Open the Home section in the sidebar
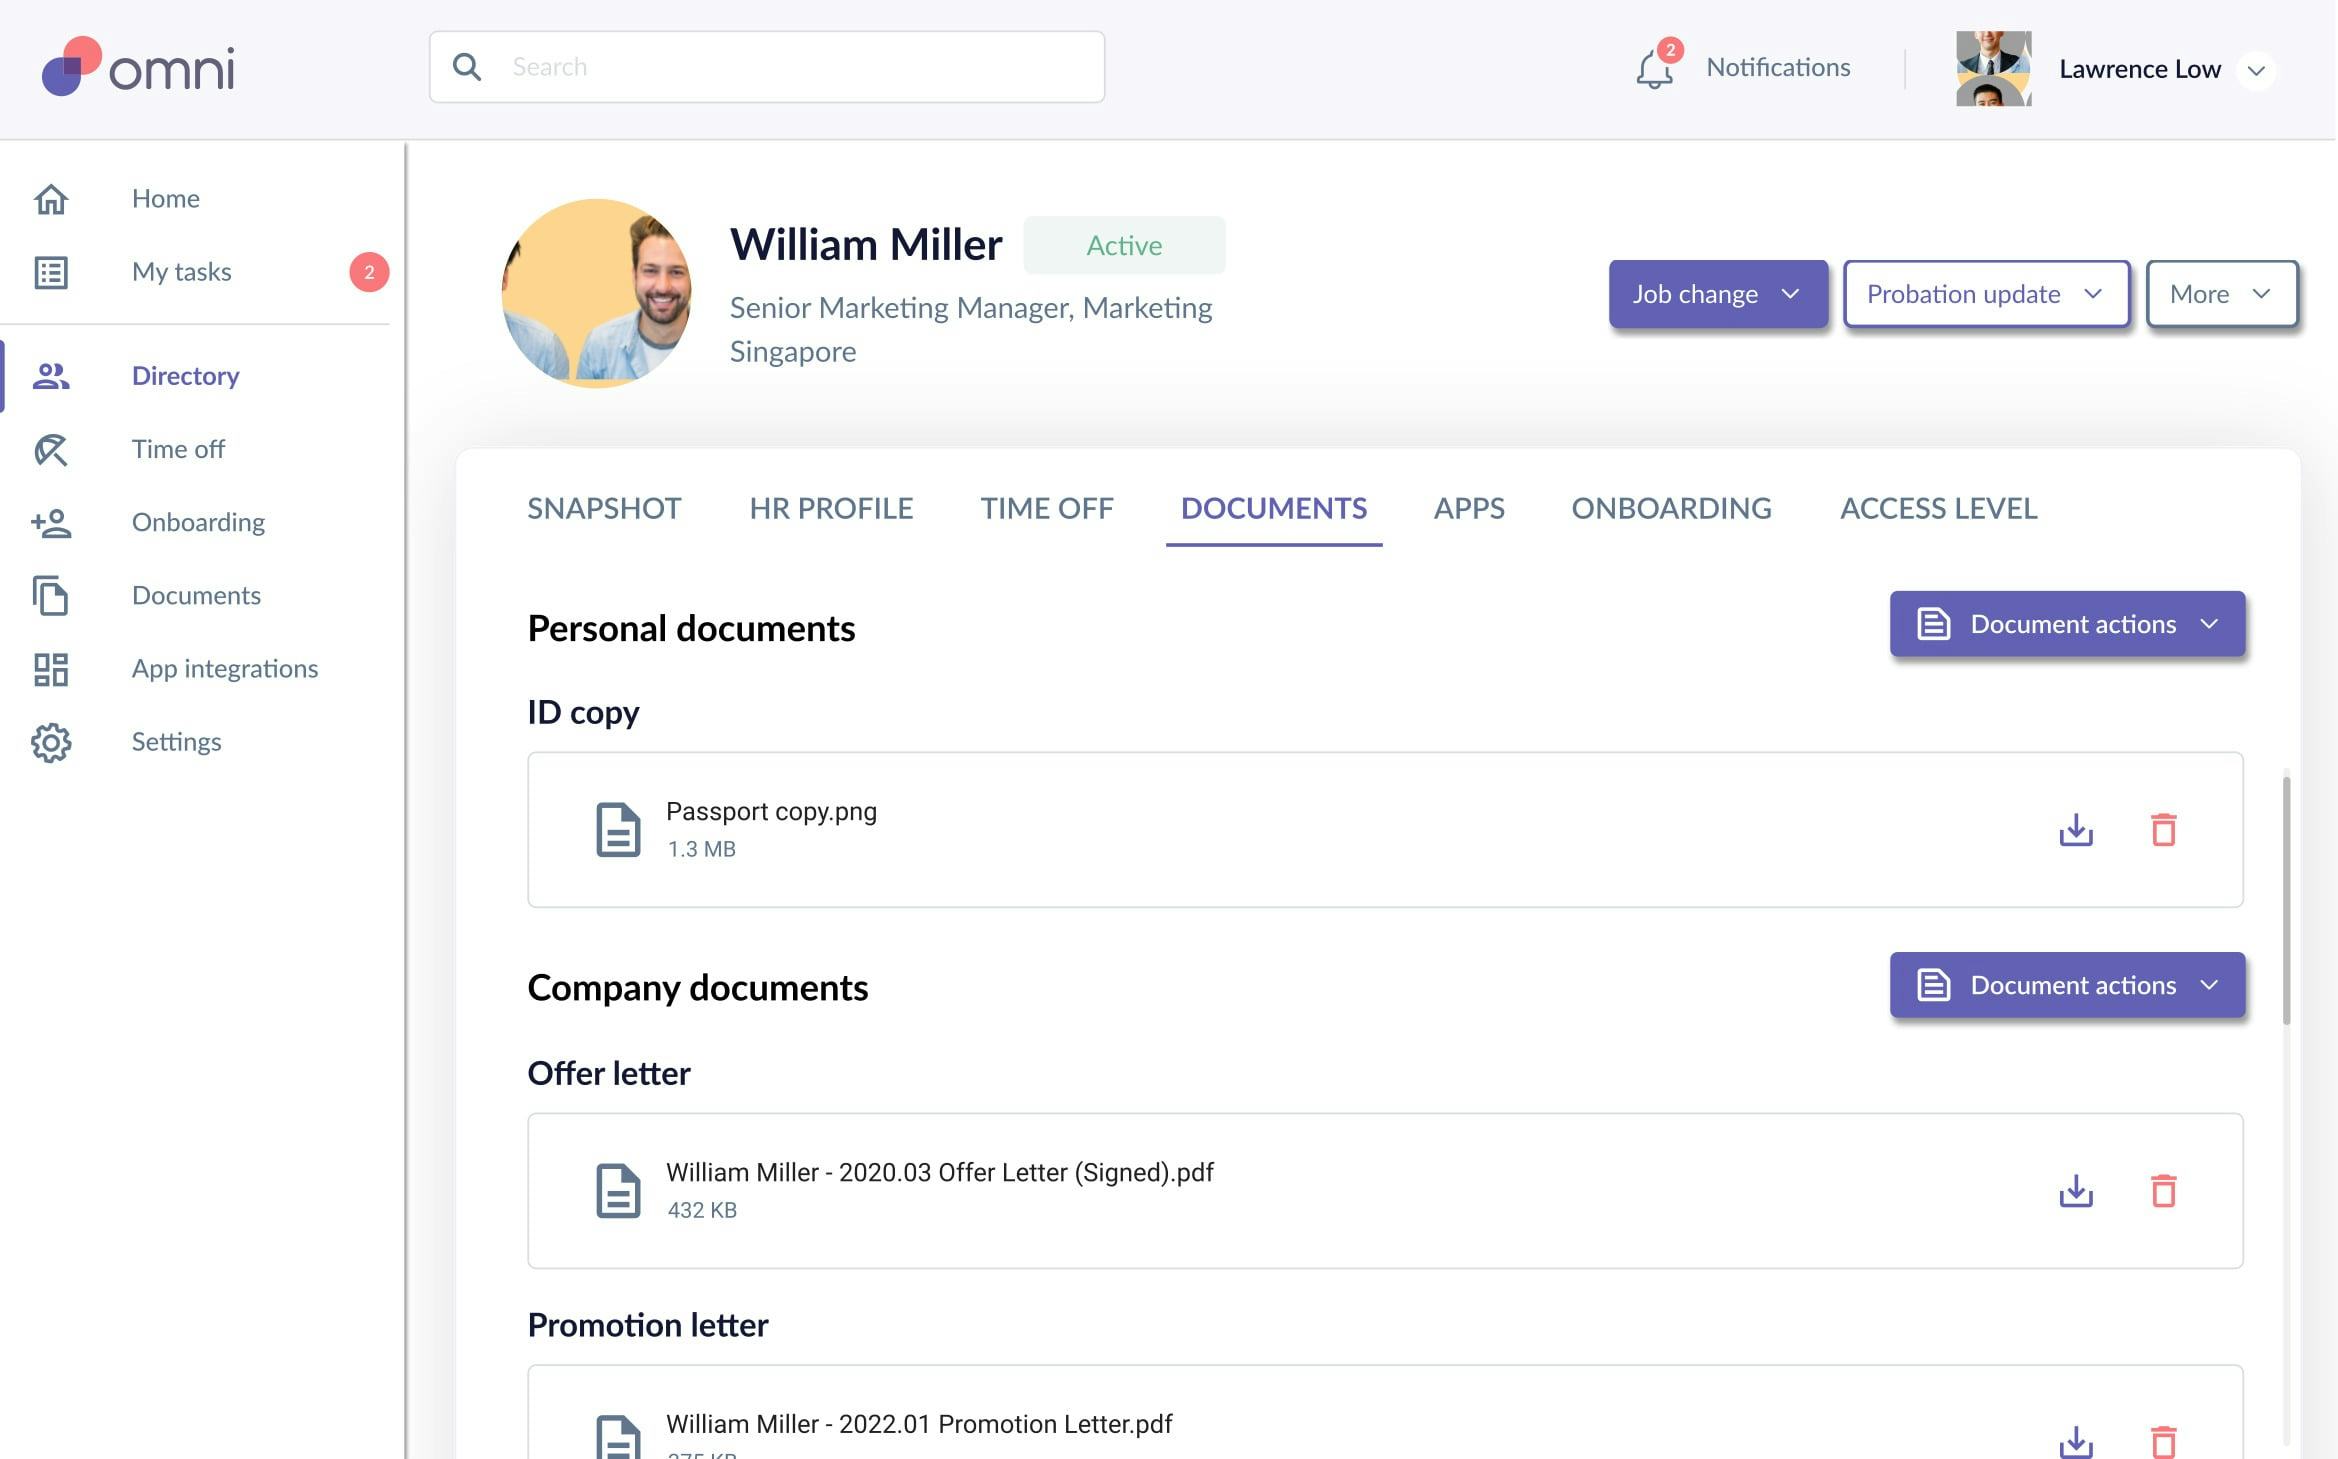 tap(165, 198)
